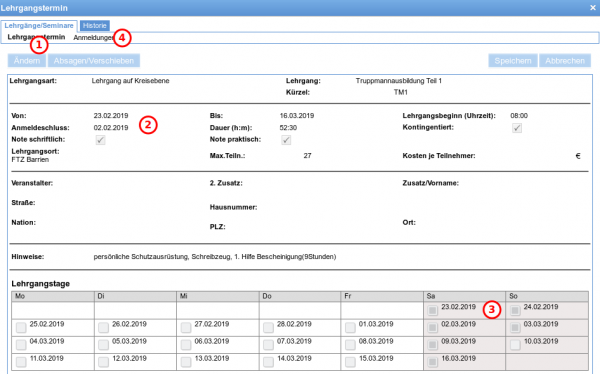
Task: Click the Do column header
Action: point(300,296)
